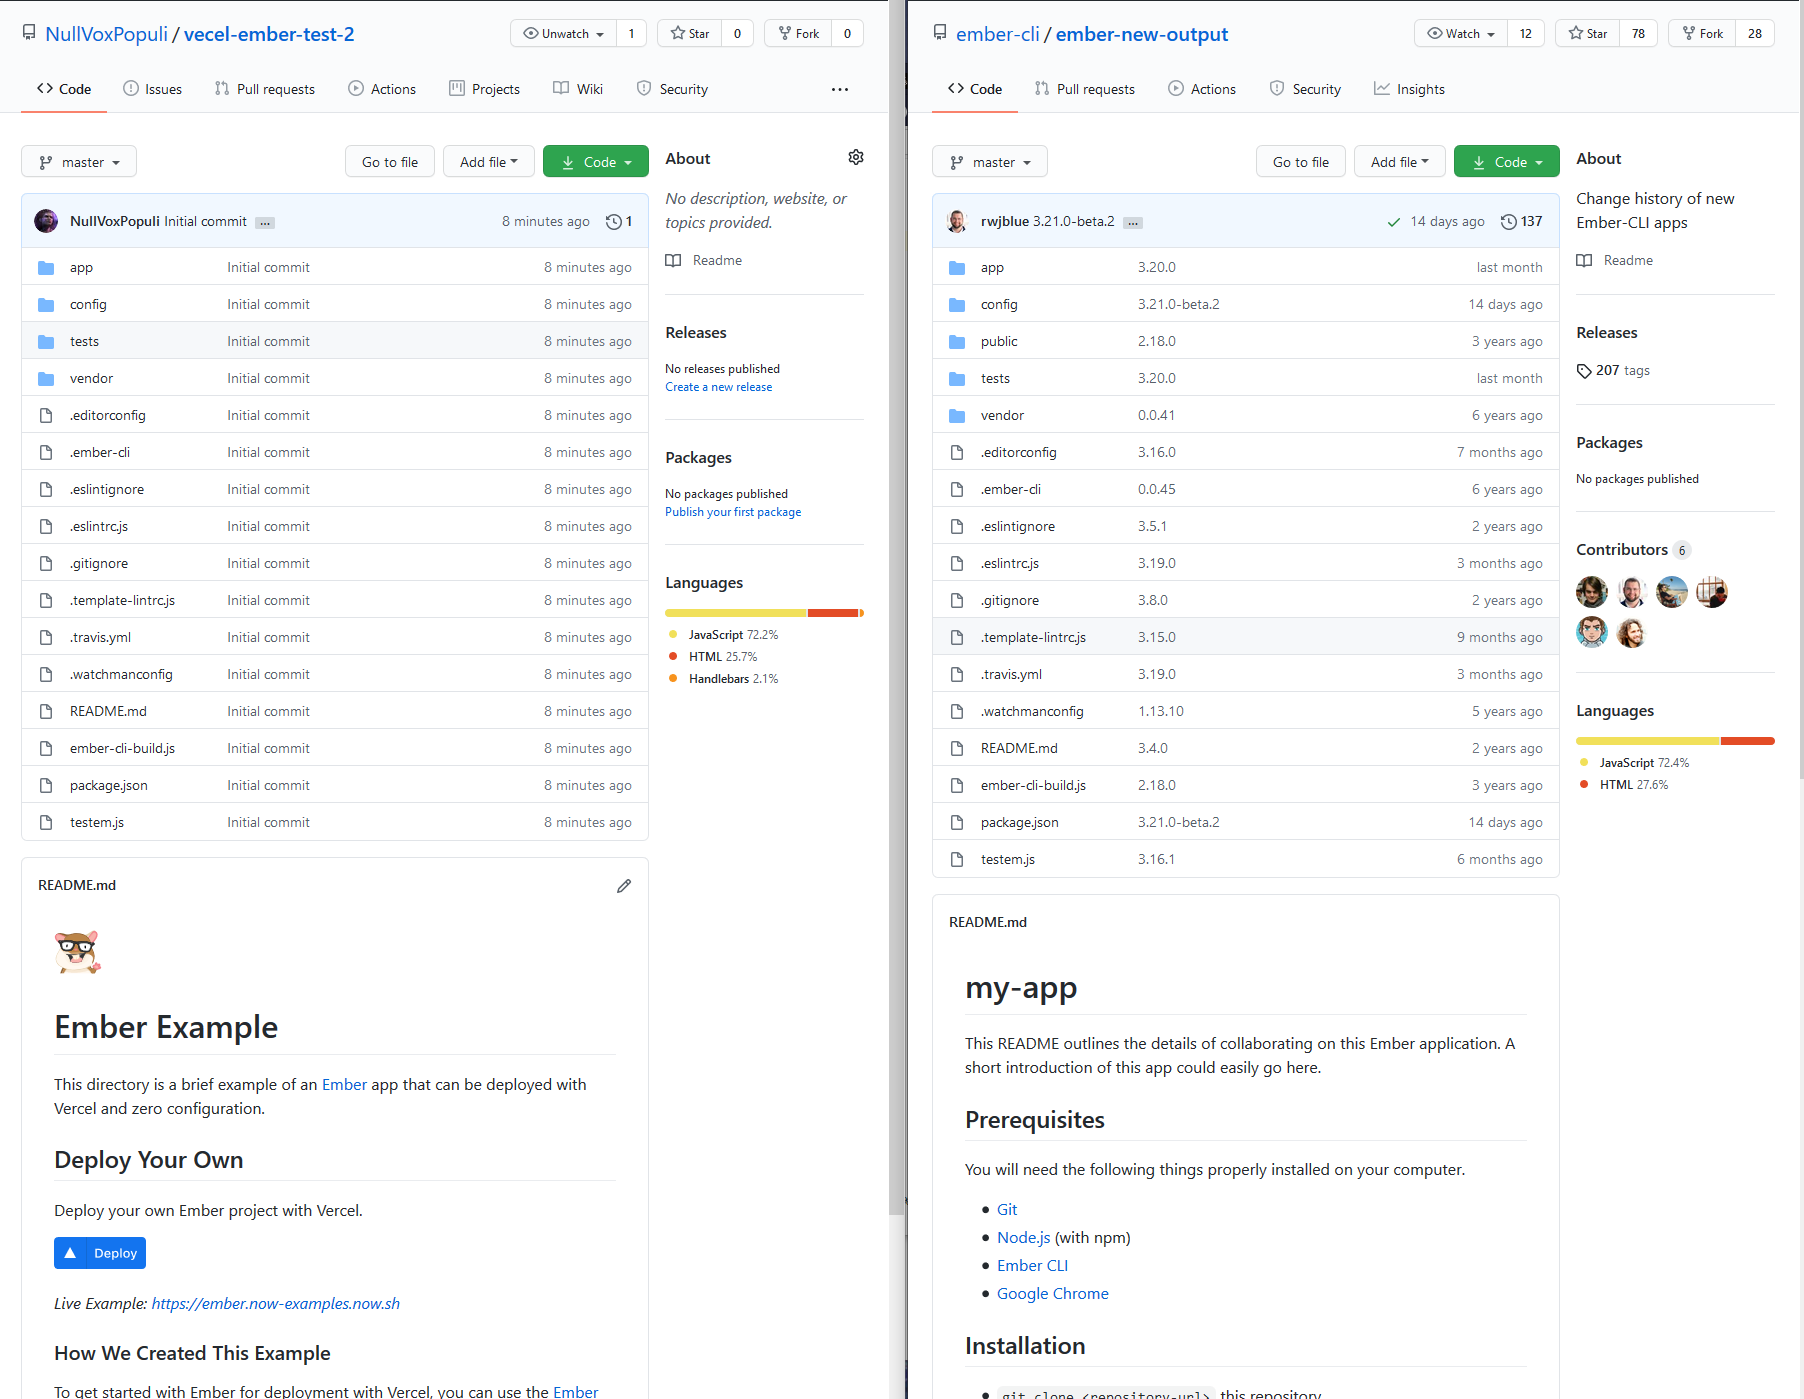Viewport: 1804px width, 1399px height.
Task: Click the gear icon next to About
Action: click(x=856, y=157)
